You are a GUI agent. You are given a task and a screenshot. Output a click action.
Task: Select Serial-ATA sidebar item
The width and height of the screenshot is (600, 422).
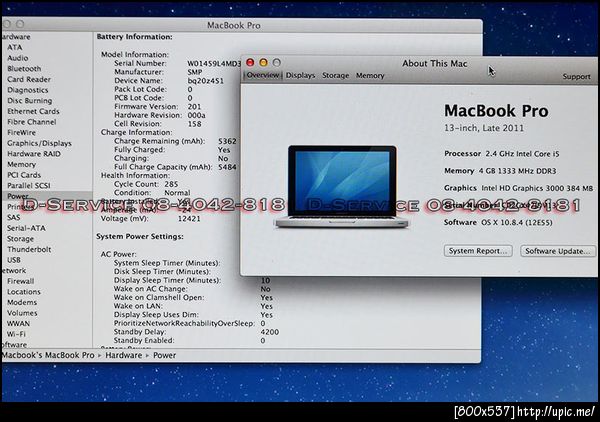click(x=26, y=228)
